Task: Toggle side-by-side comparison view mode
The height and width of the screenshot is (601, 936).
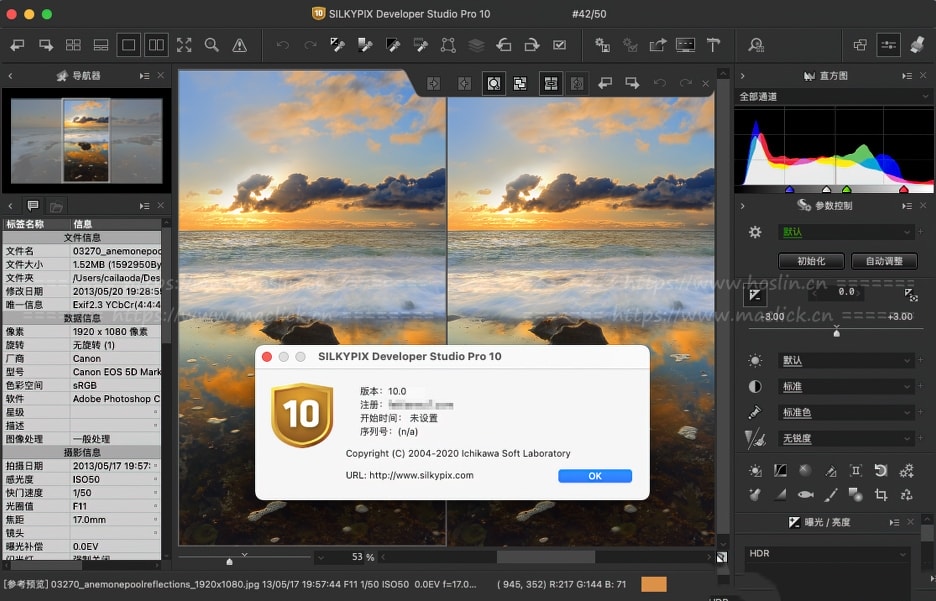Action: click(156, 45)
